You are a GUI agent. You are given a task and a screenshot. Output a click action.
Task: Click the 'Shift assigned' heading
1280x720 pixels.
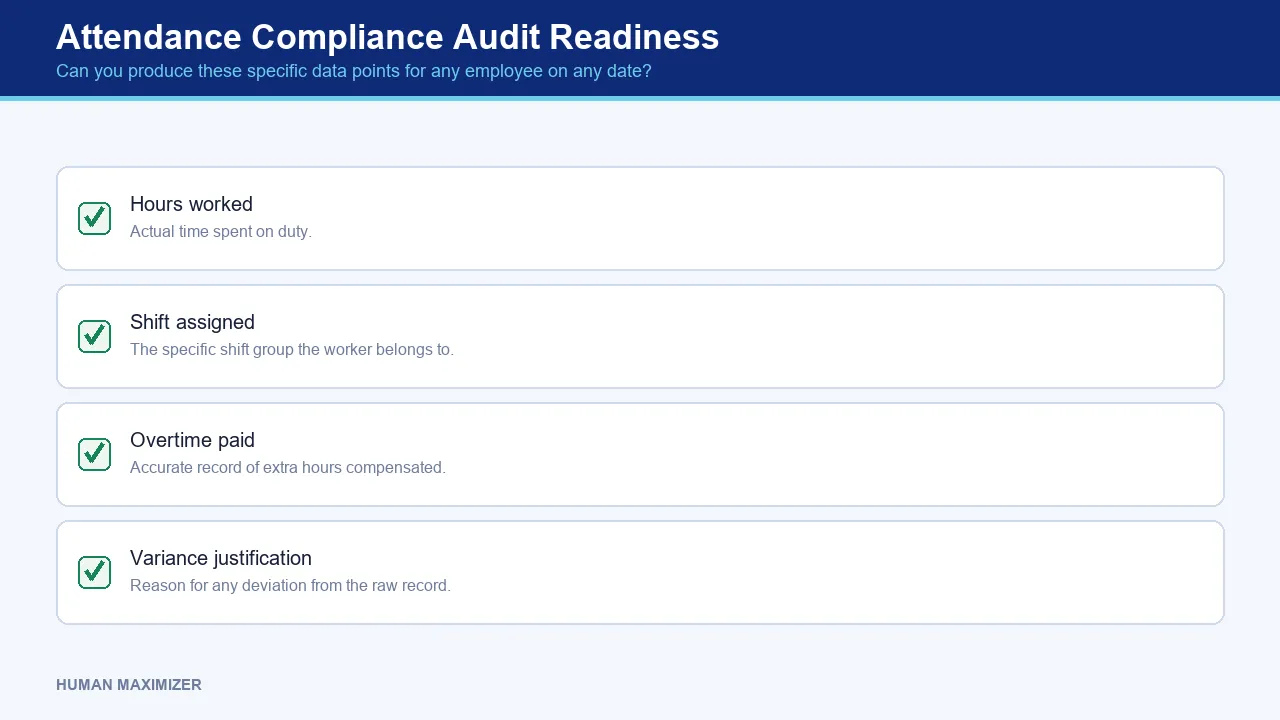pos(192,322)
